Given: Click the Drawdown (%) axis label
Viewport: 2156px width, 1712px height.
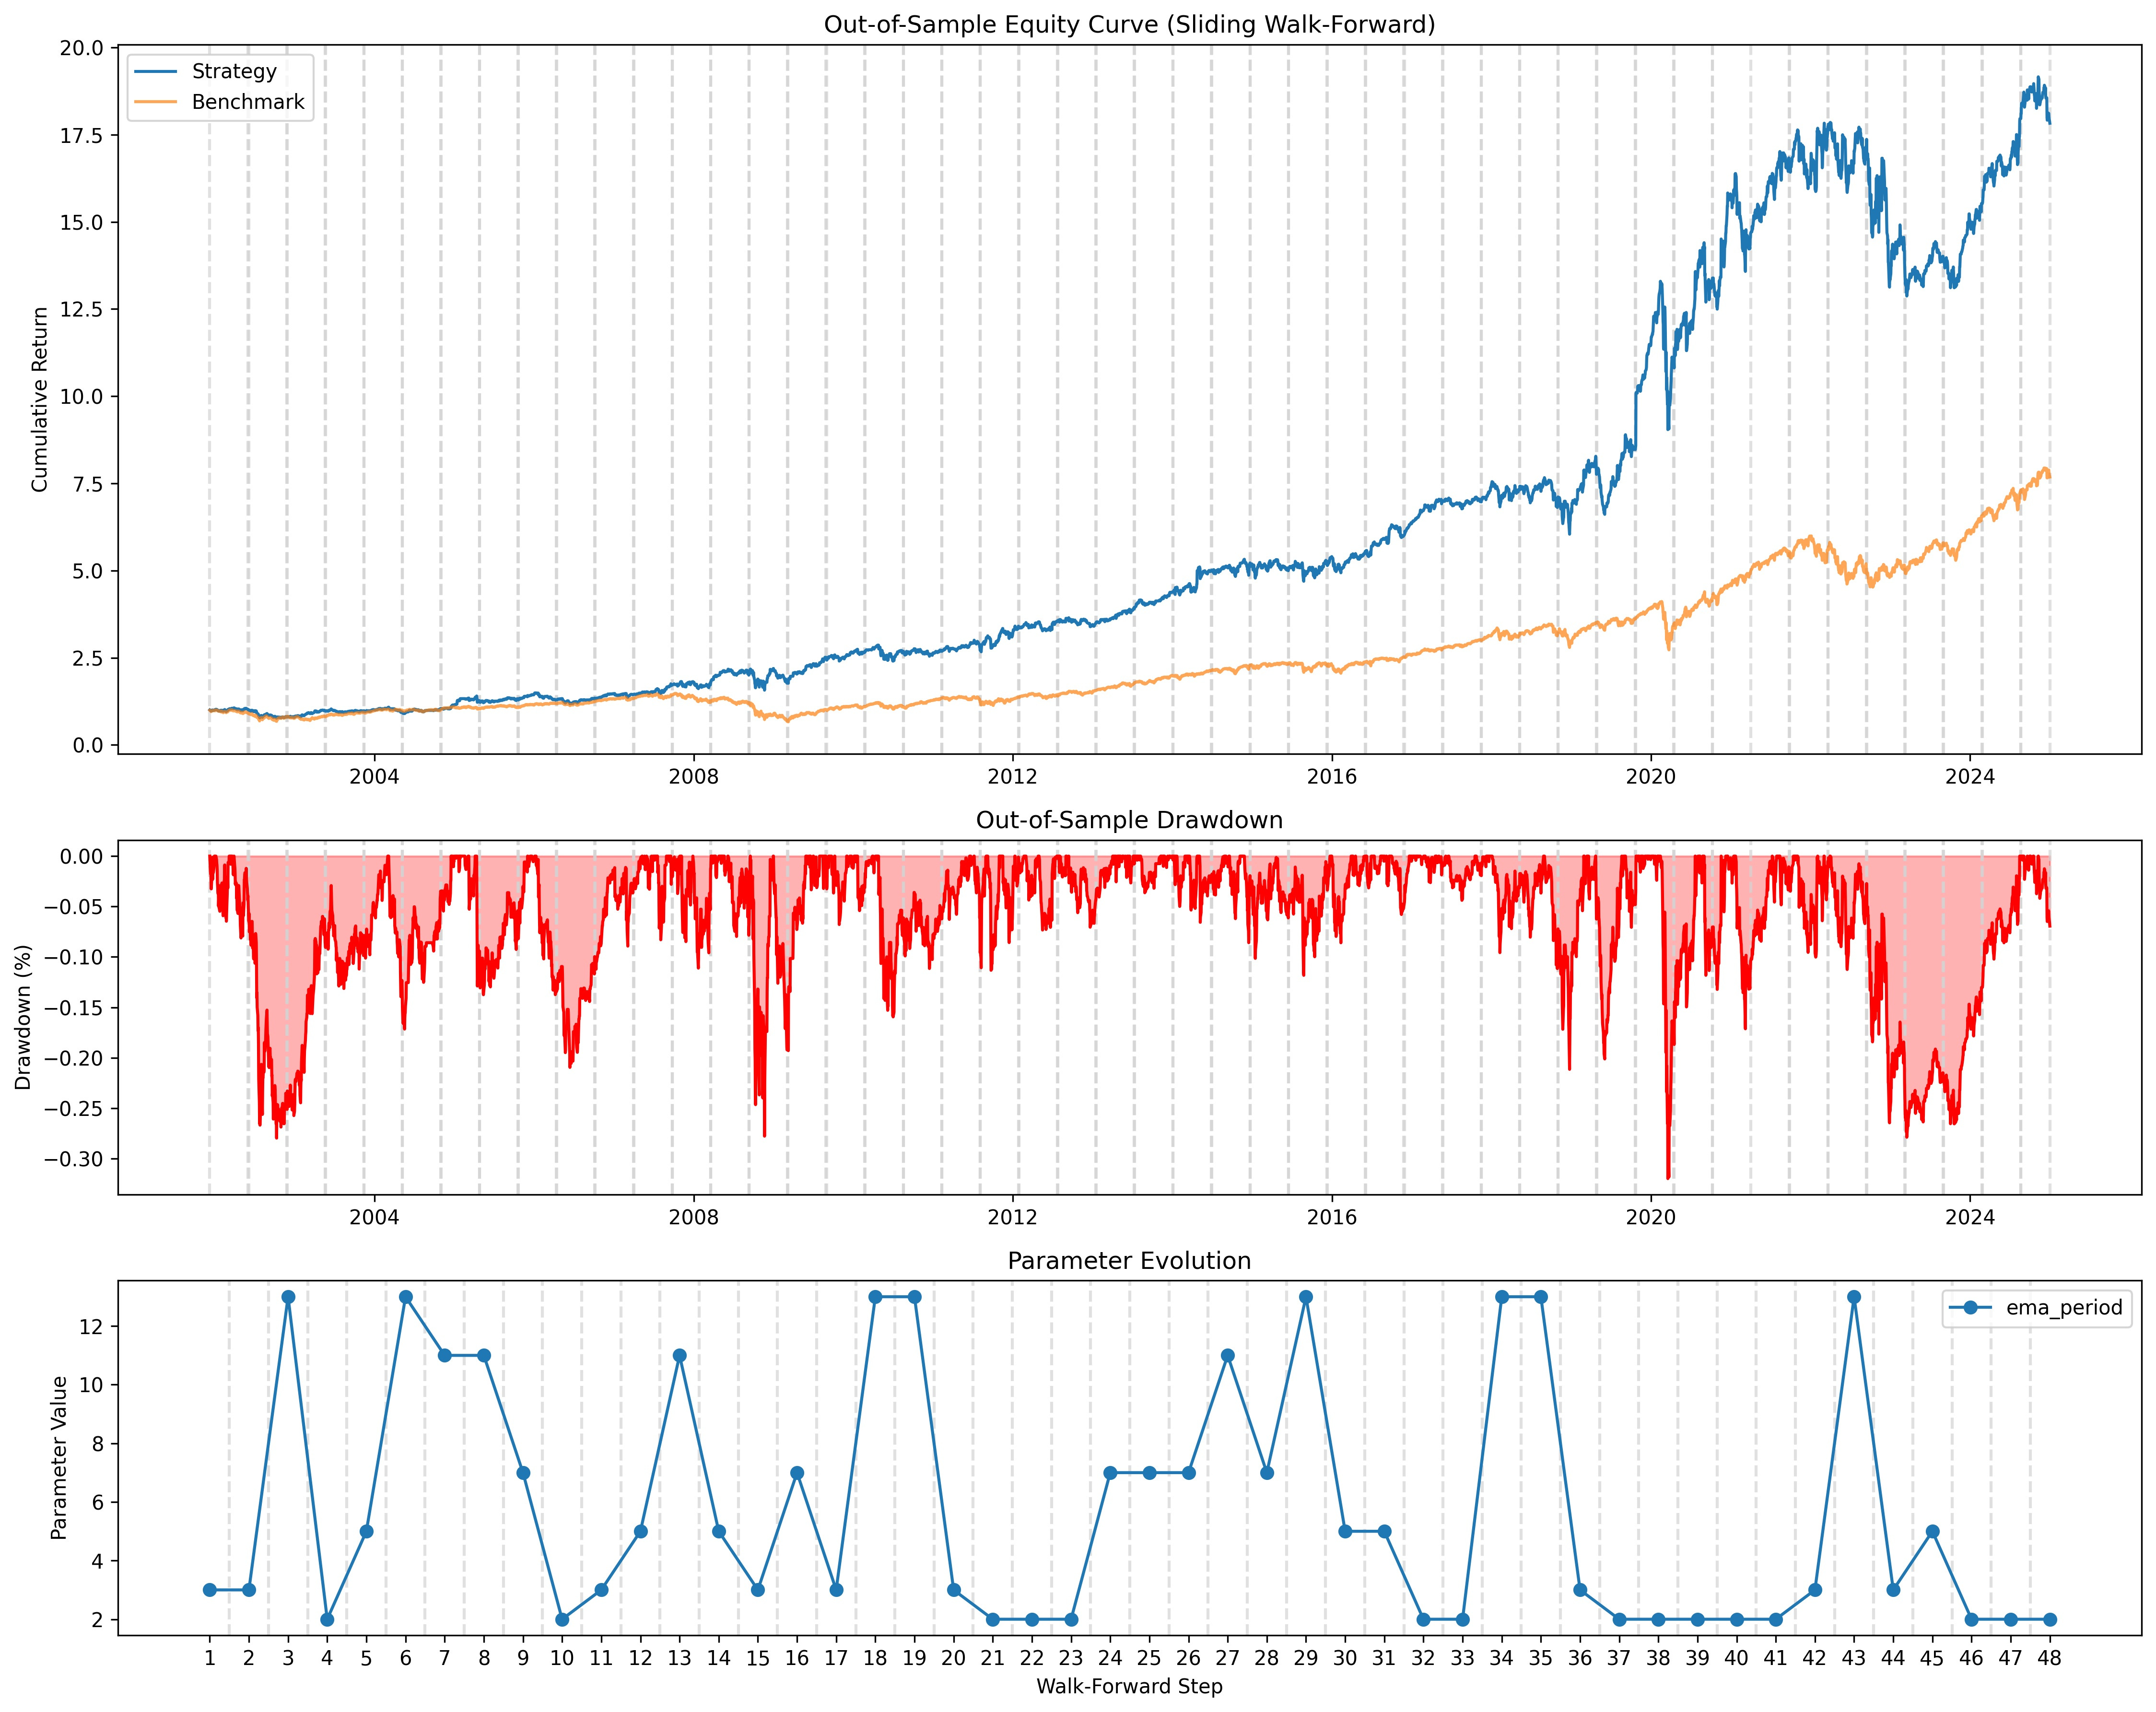Looking at the screenshot, I should pyautogui.click(x=24, y=1017).
